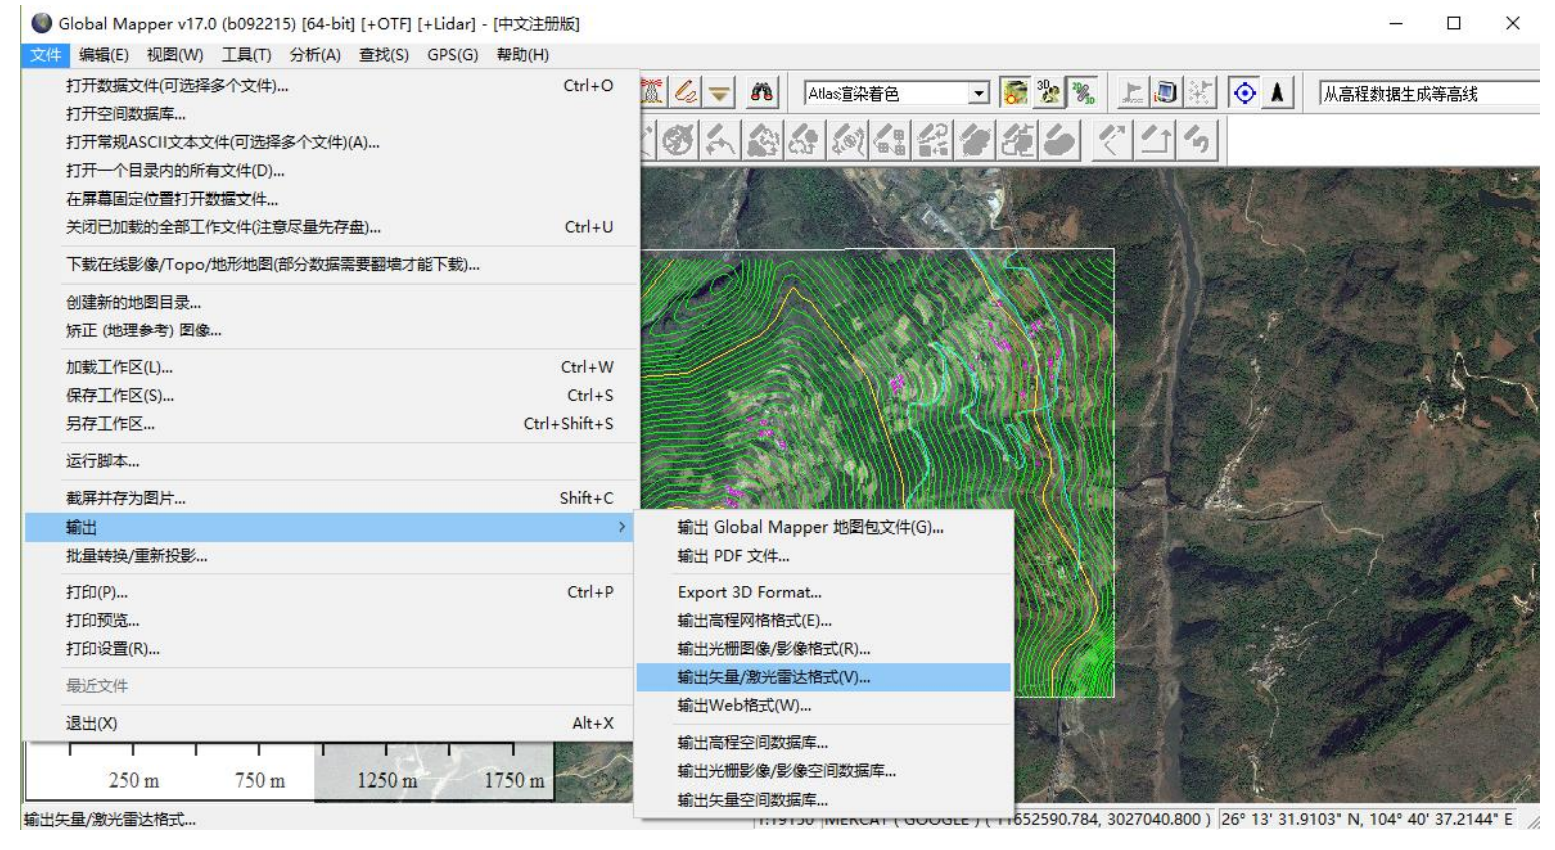
Task: Select 输出高程网格格式(E)...
Action: click(x=824, y=621)
